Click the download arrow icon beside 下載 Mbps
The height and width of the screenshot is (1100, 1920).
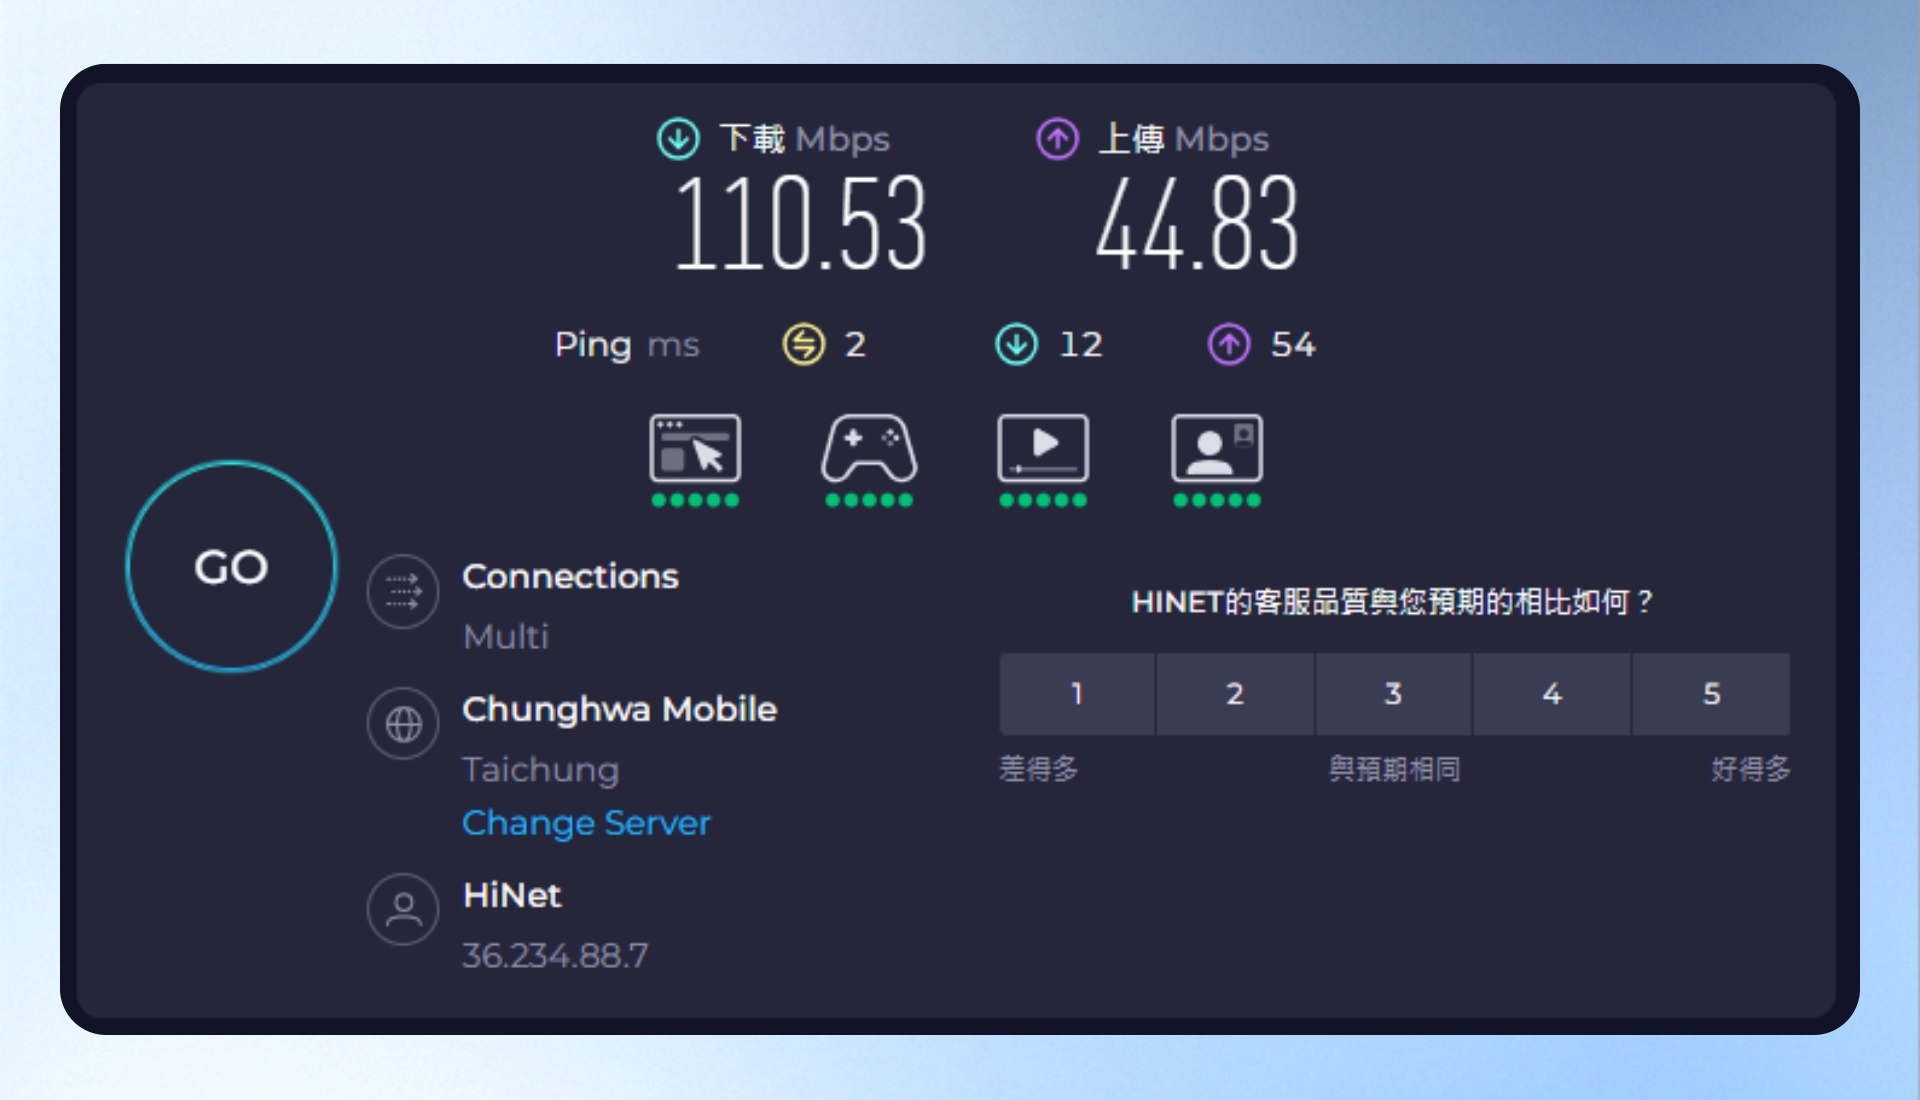point(678,139)
